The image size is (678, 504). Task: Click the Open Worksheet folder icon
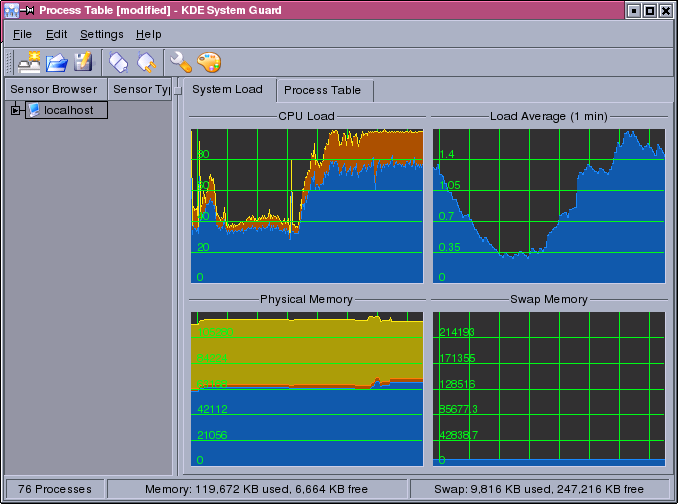pos(57,62)
